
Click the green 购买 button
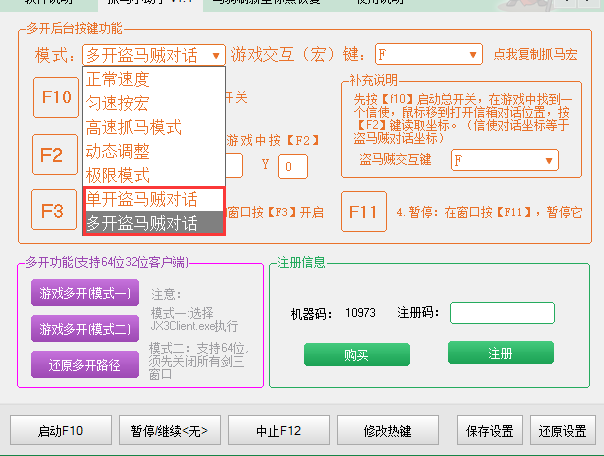tap(356, 355)
